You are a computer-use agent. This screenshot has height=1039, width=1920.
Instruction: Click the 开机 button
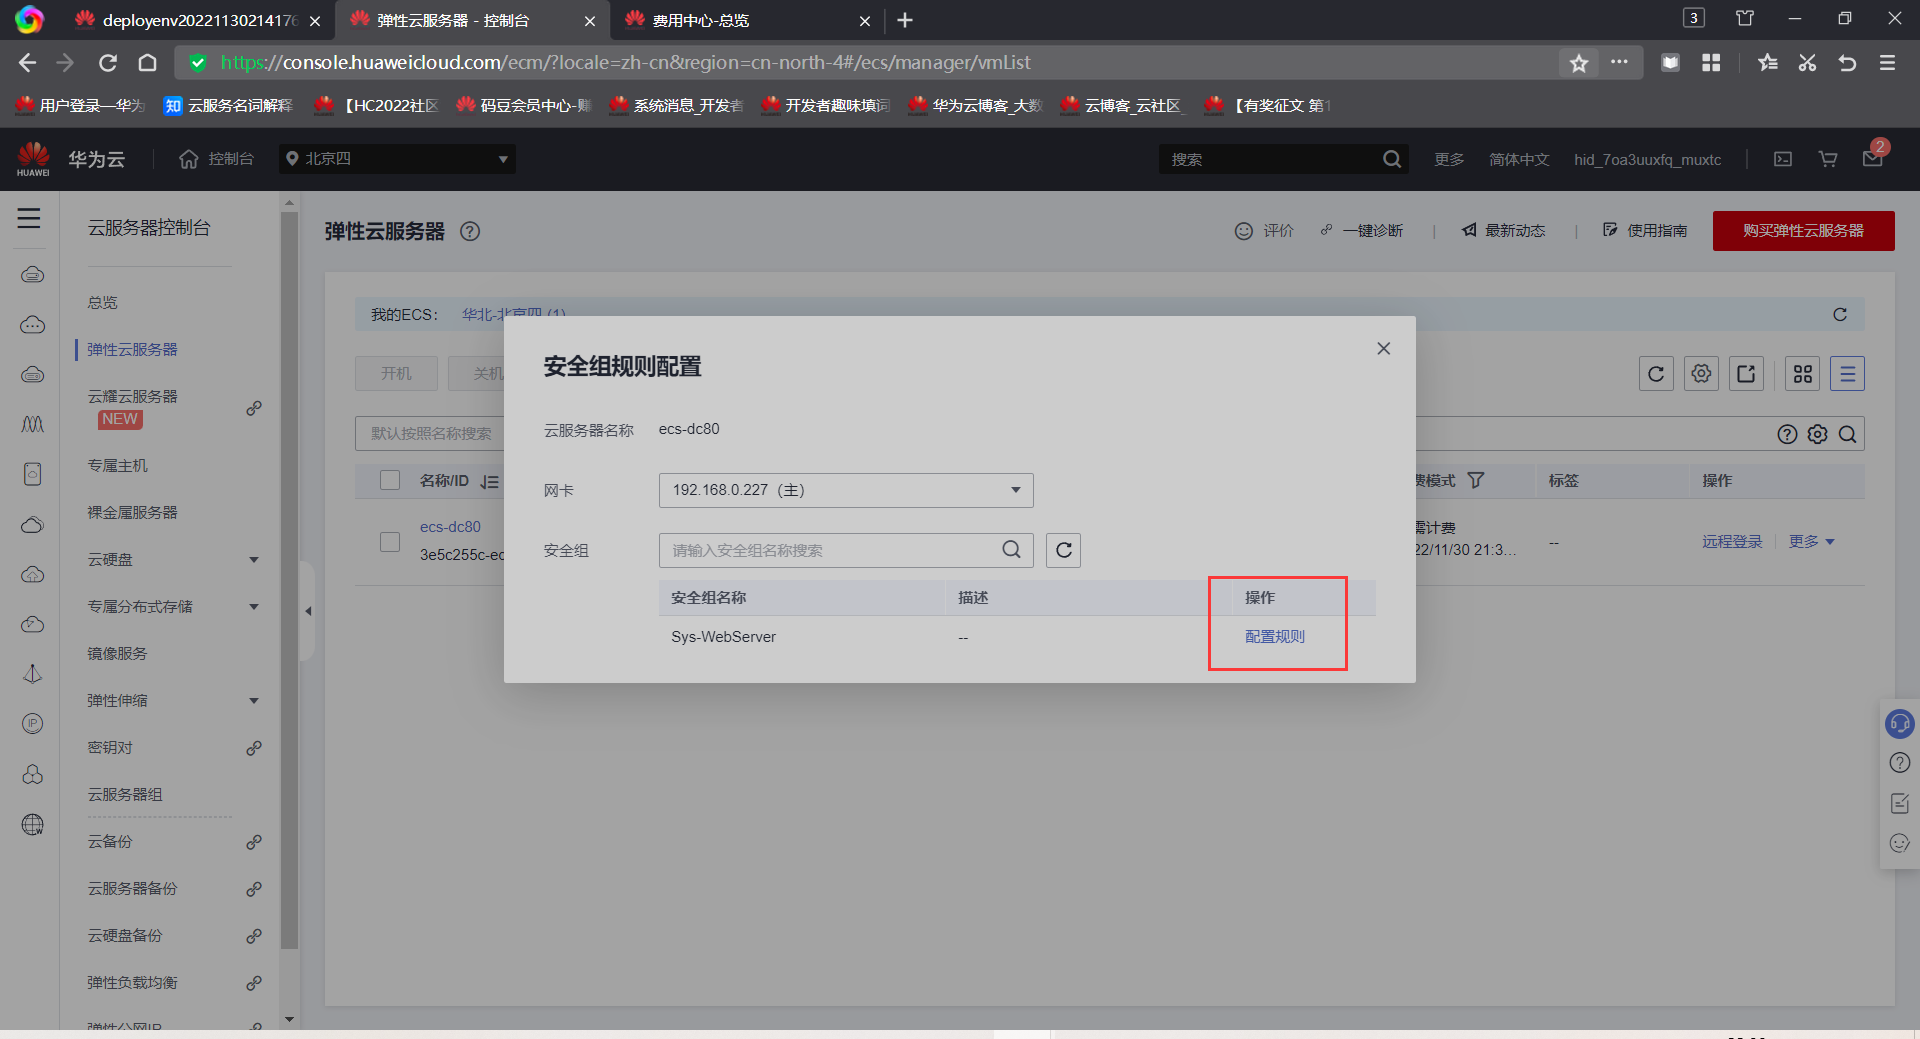pos(396,373)
